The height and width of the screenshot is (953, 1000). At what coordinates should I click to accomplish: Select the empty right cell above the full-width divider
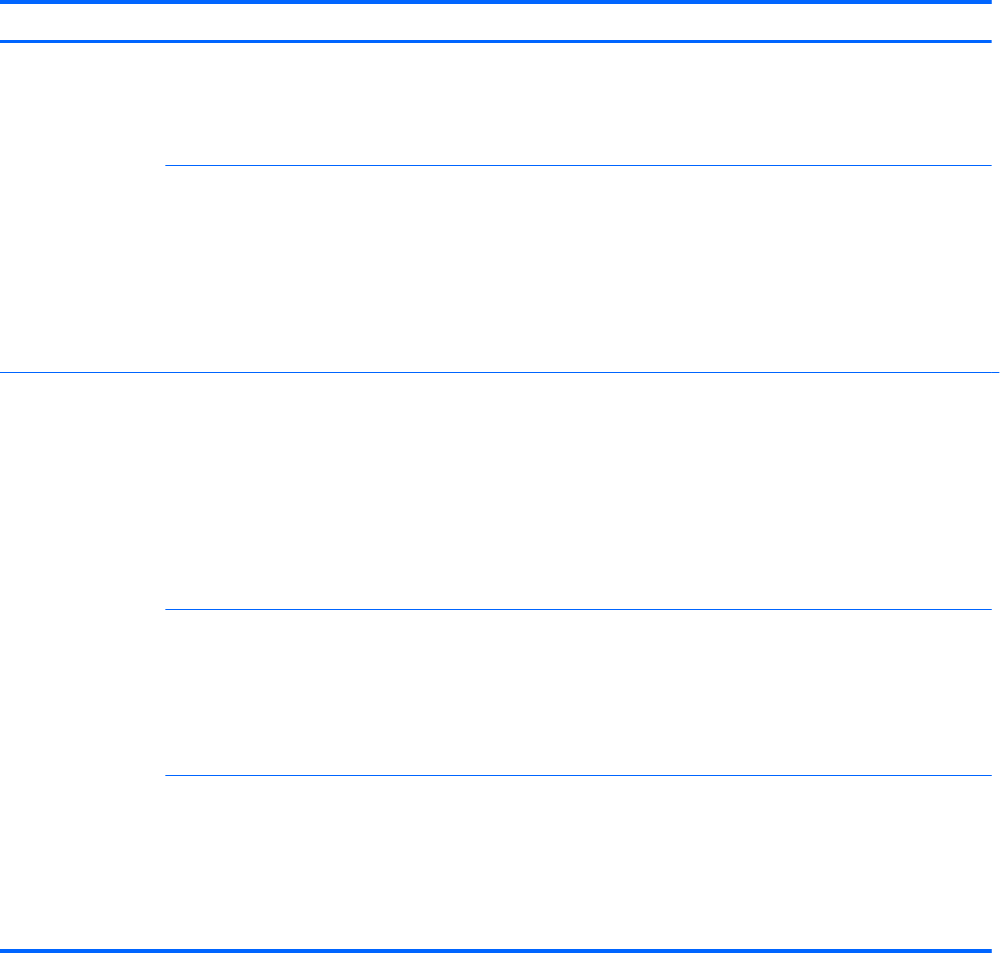tap(578, 268)
